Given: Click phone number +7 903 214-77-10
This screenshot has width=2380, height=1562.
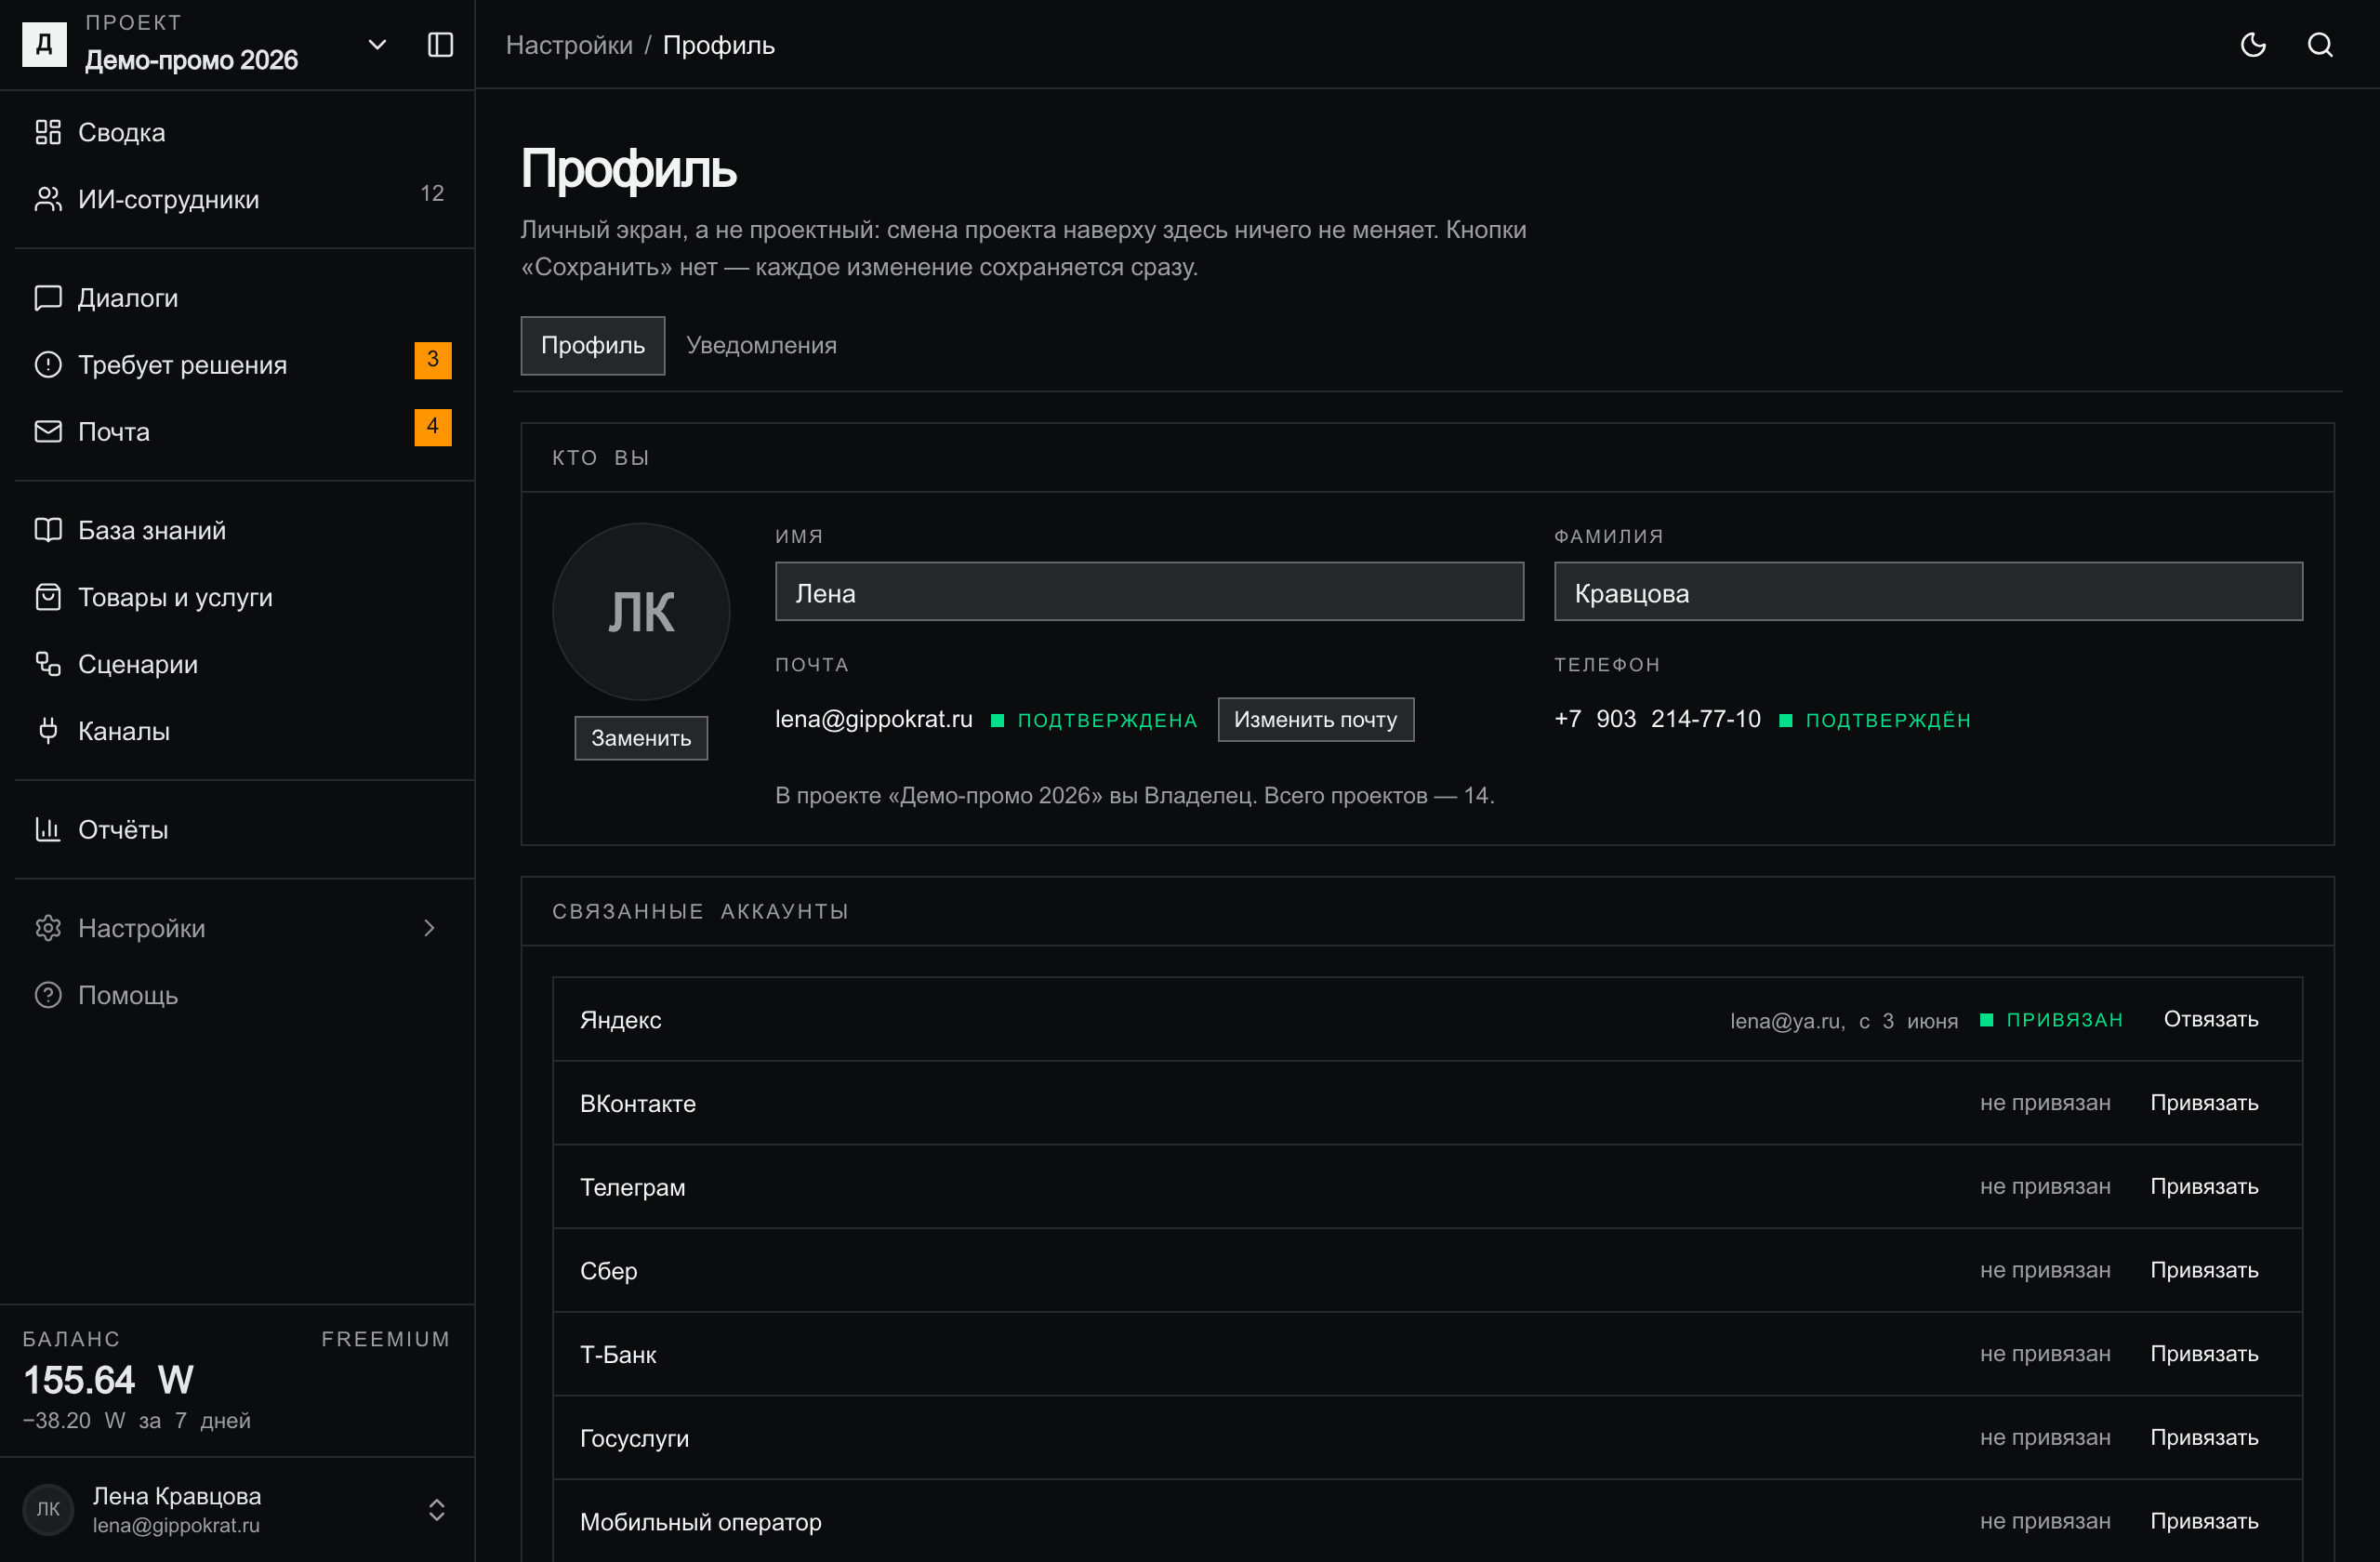Looking at the screenshot, I should pos(1657,719).
